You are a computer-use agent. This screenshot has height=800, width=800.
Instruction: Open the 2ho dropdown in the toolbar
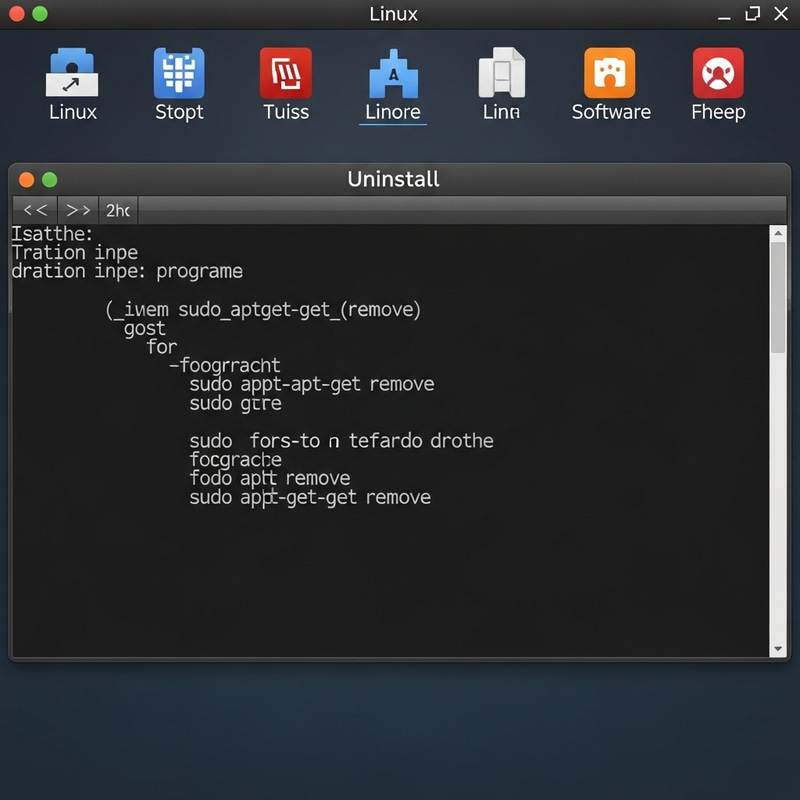point(116,210)
